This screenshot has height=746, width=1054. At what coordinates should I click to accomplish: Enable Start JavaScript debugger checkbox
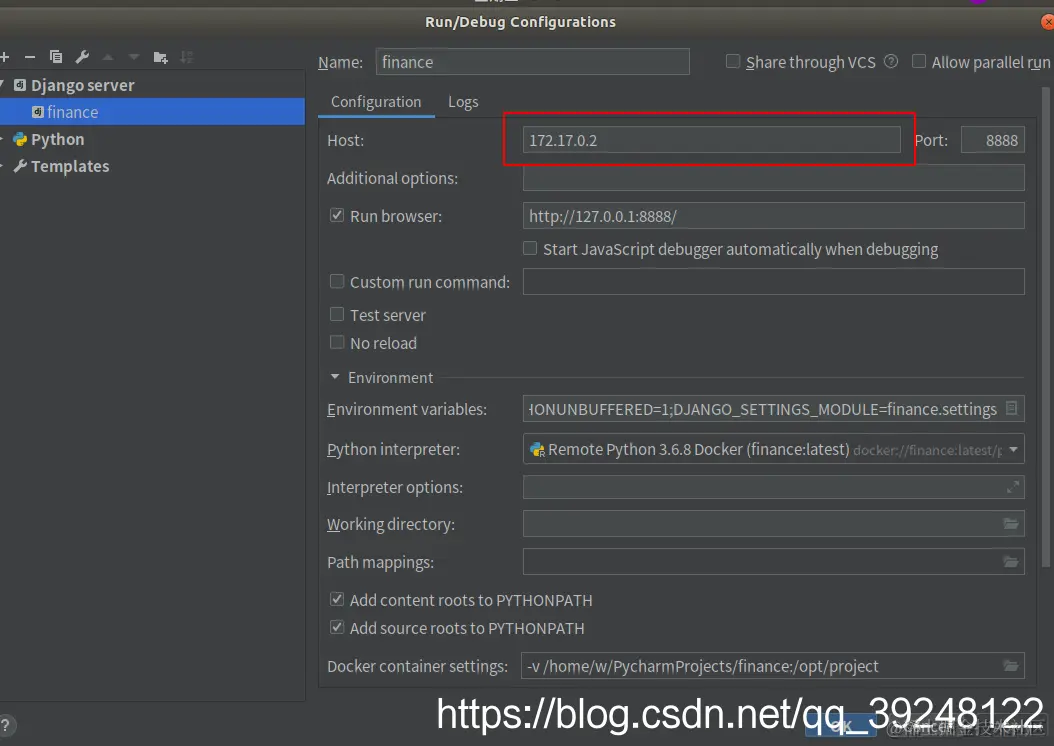[x=530, y=249]
